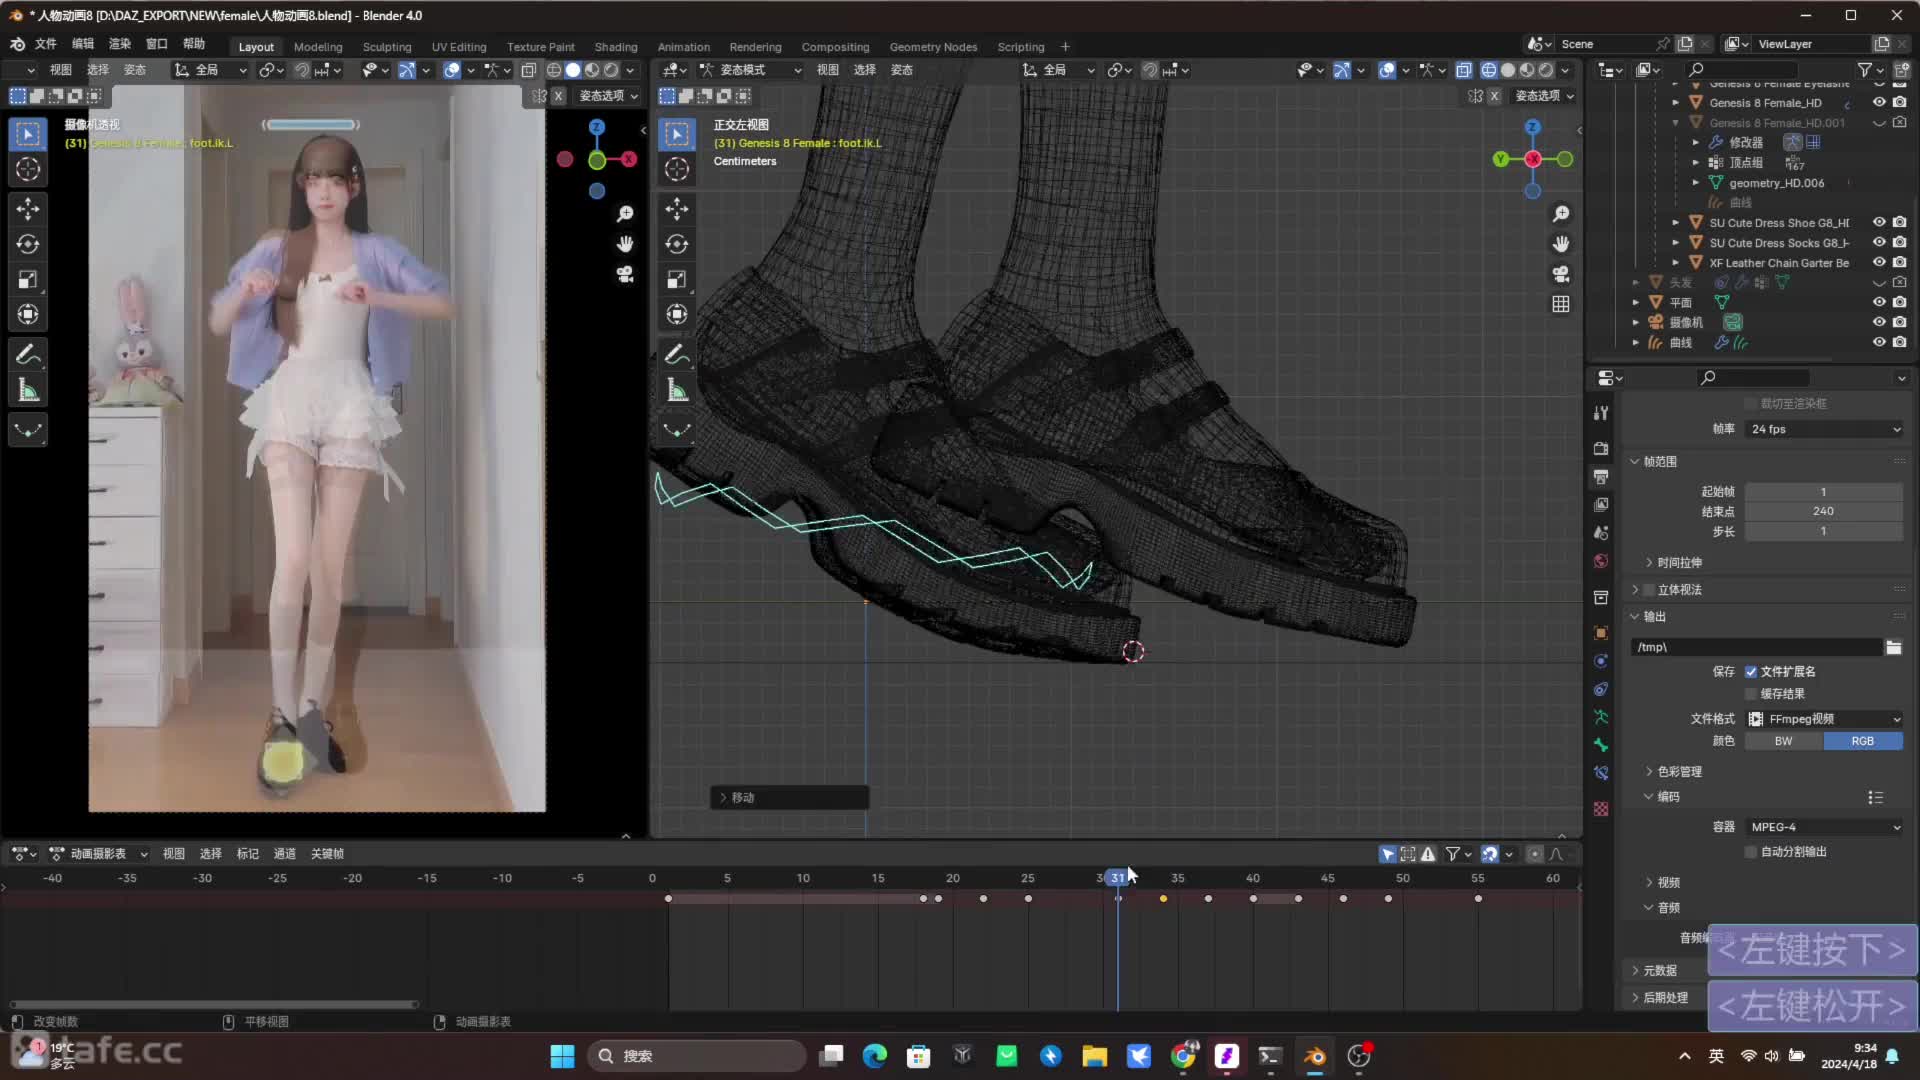Toggle camera view icon in the right viewport

point(1561,274)
